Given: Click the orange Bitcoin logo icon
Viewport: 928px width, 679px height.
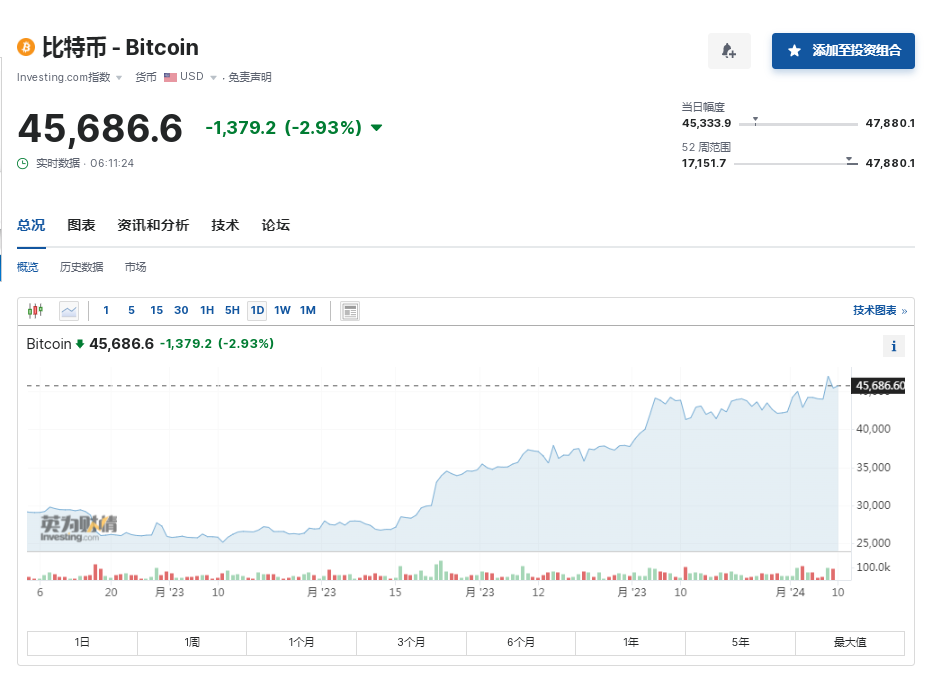Looking at the screenshot, I should pos(26,47).
